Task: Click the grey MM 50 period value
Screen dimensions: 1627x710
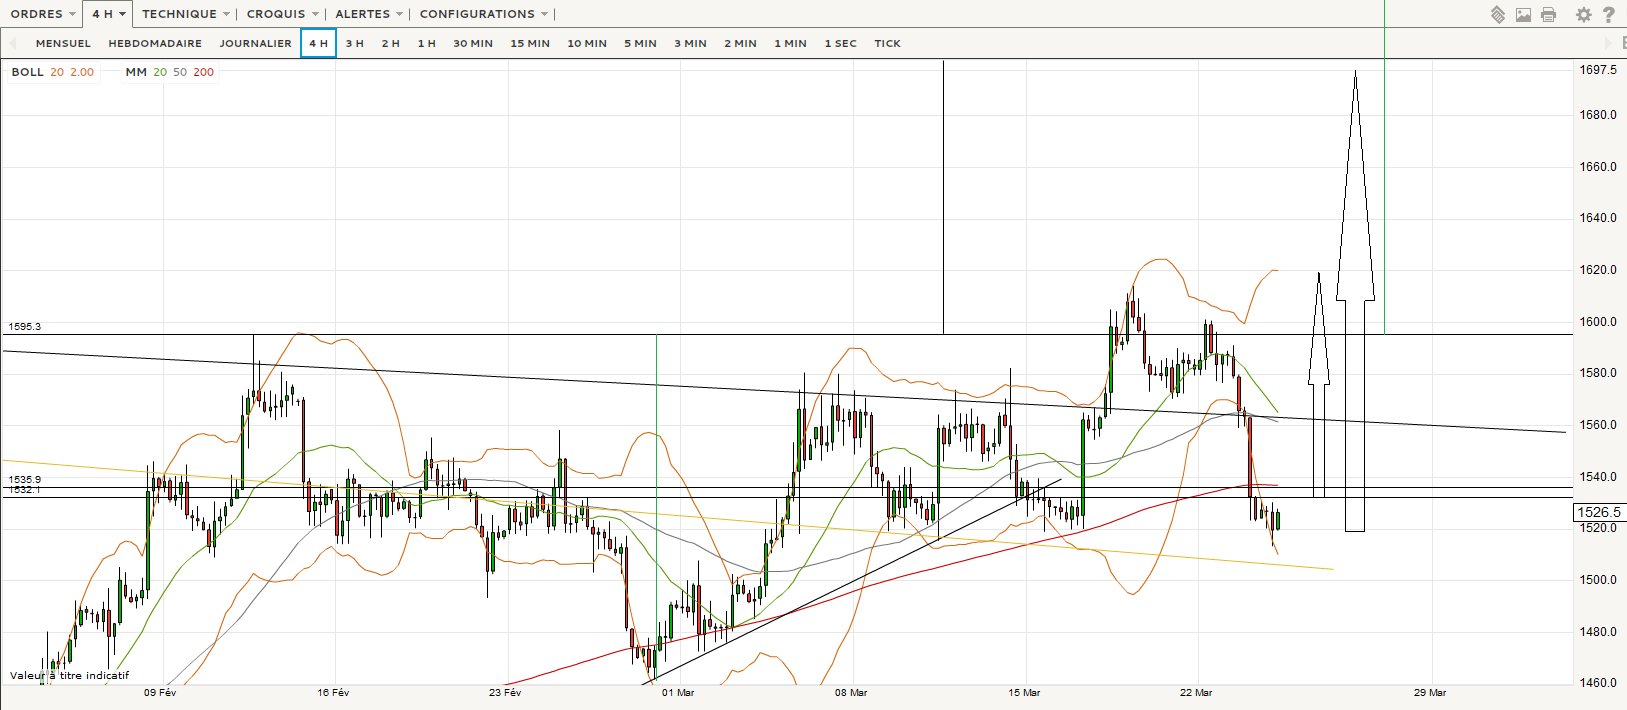Action: tap(180, 72)
